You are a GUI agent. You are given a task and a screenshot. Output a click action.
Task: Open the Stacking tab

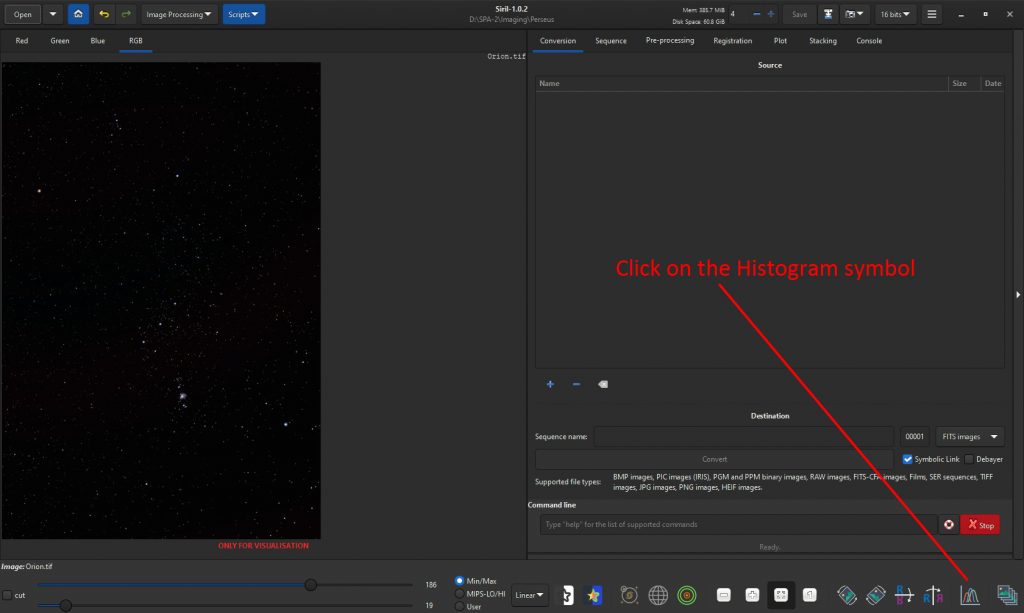[x=822, y=40]
